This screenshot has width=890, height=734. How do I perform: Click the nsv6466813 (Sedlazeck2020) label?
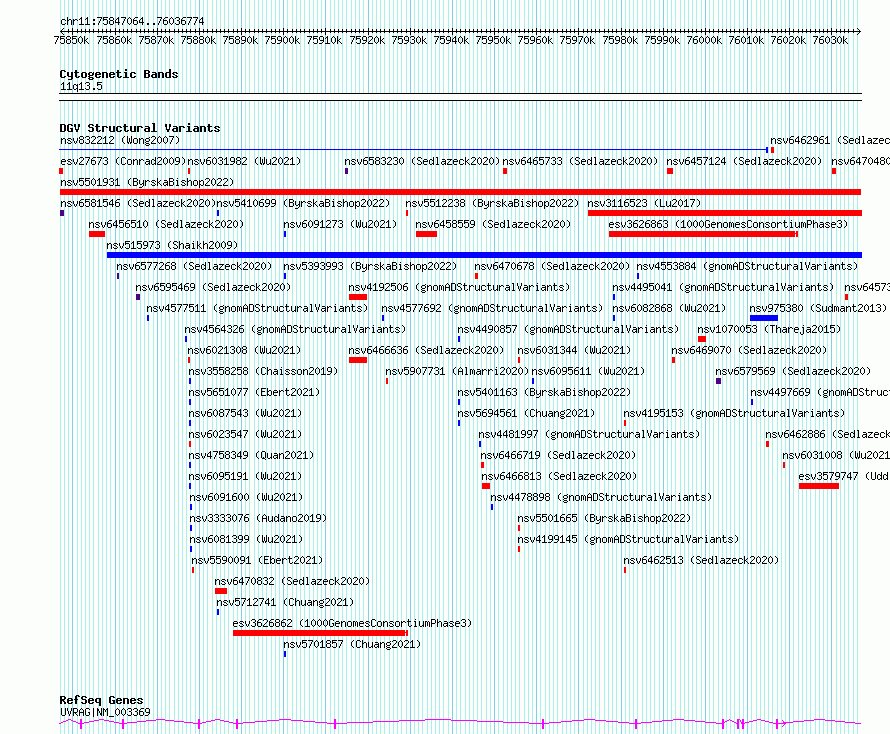pos(559,476)
